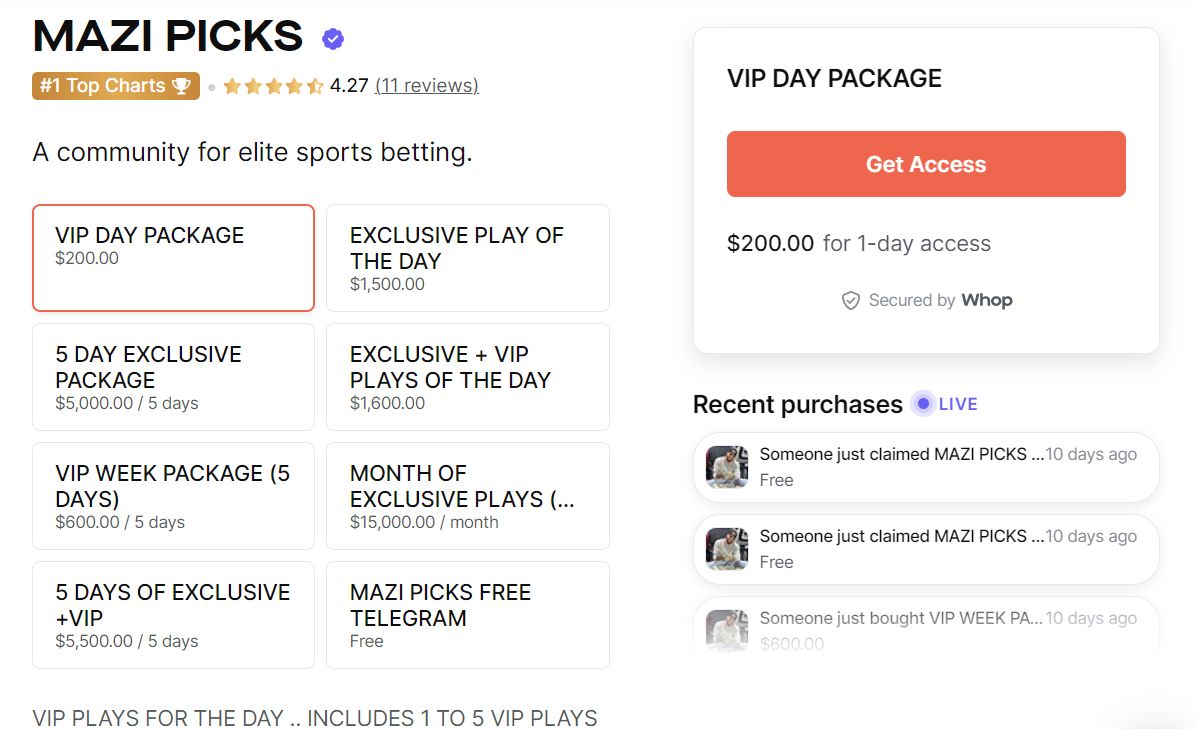Choose 5 DAYS OF EXCLUSIVE +VIP
This screenshot has height=729, width=1197.
coord(173,615)
